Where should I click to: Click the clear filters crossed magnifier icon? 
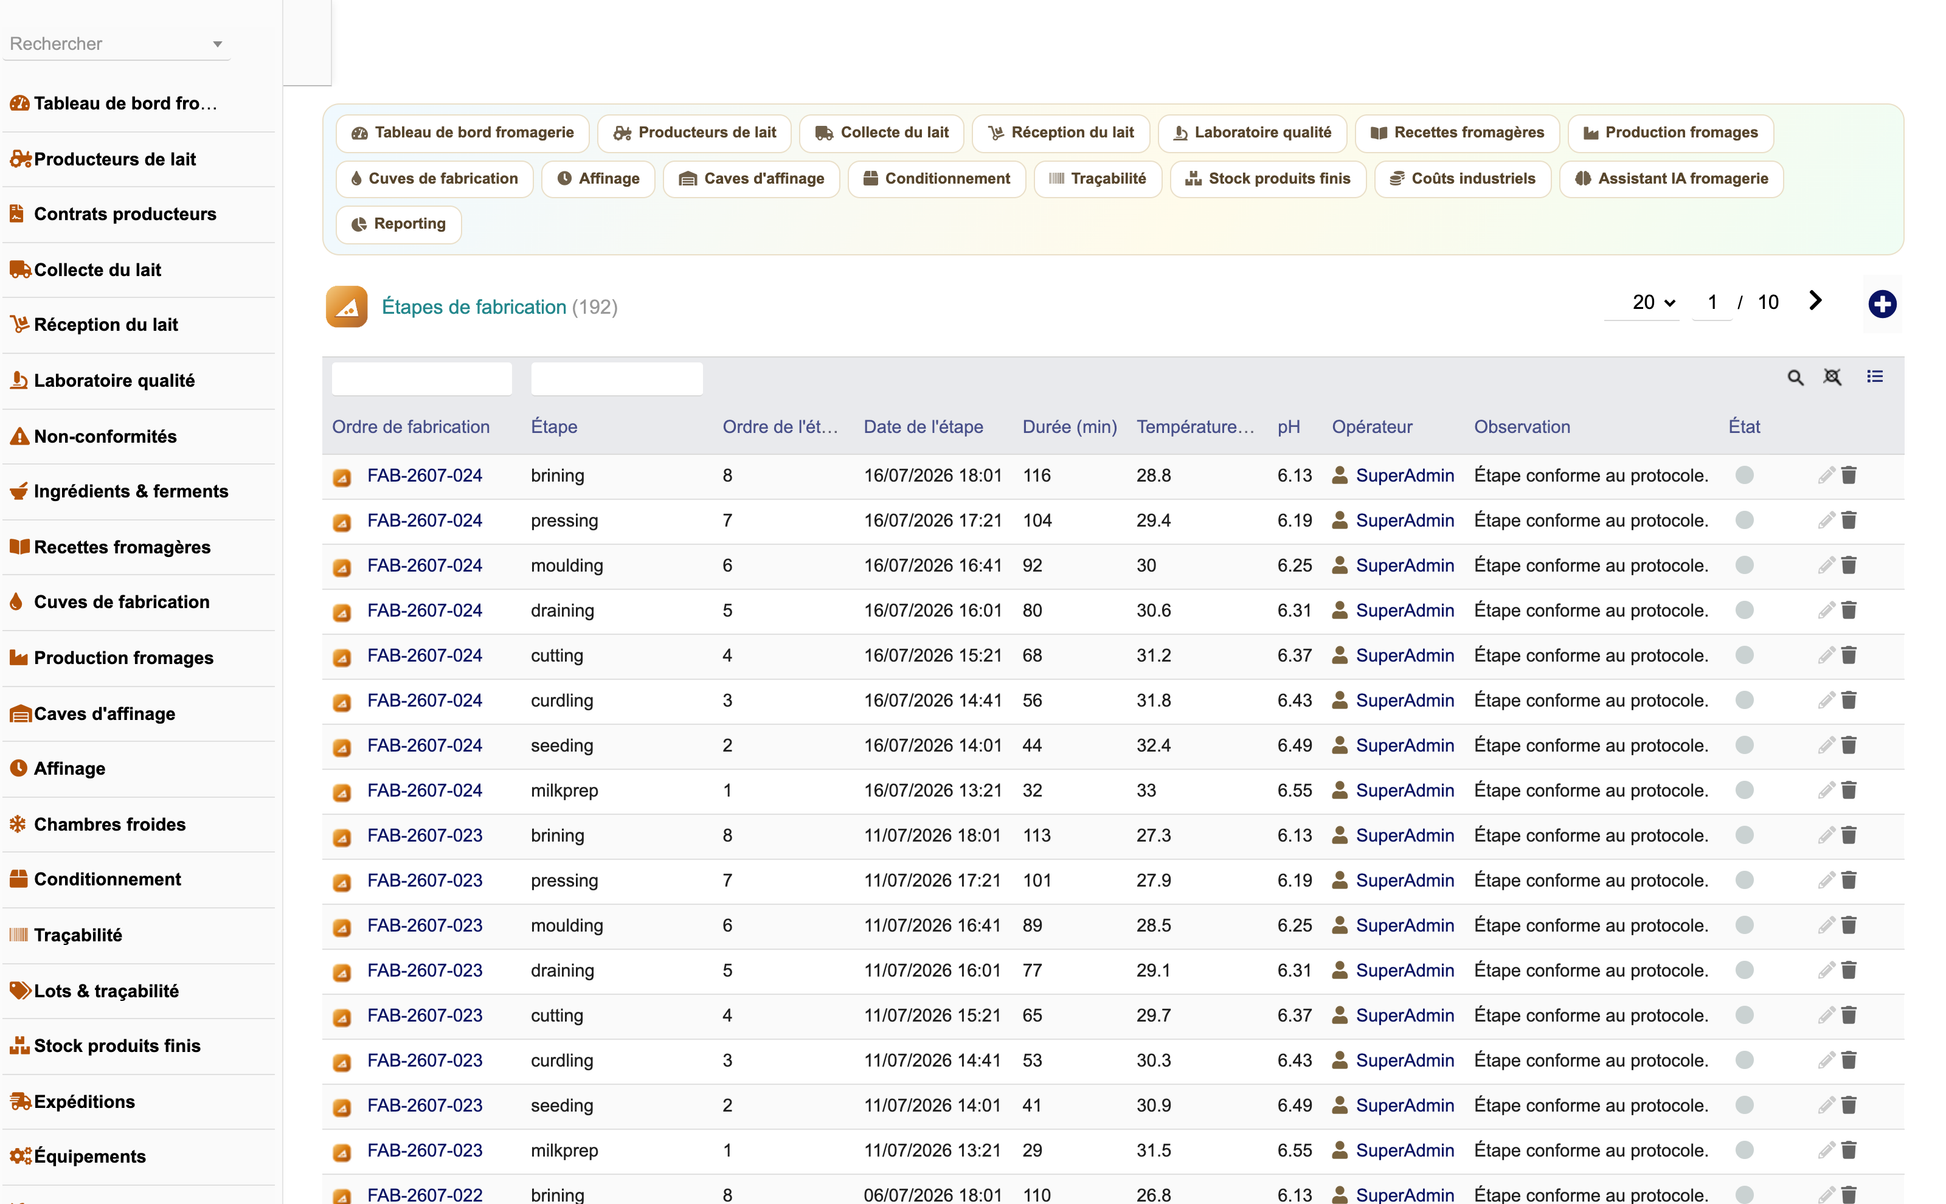[1832, 377]
